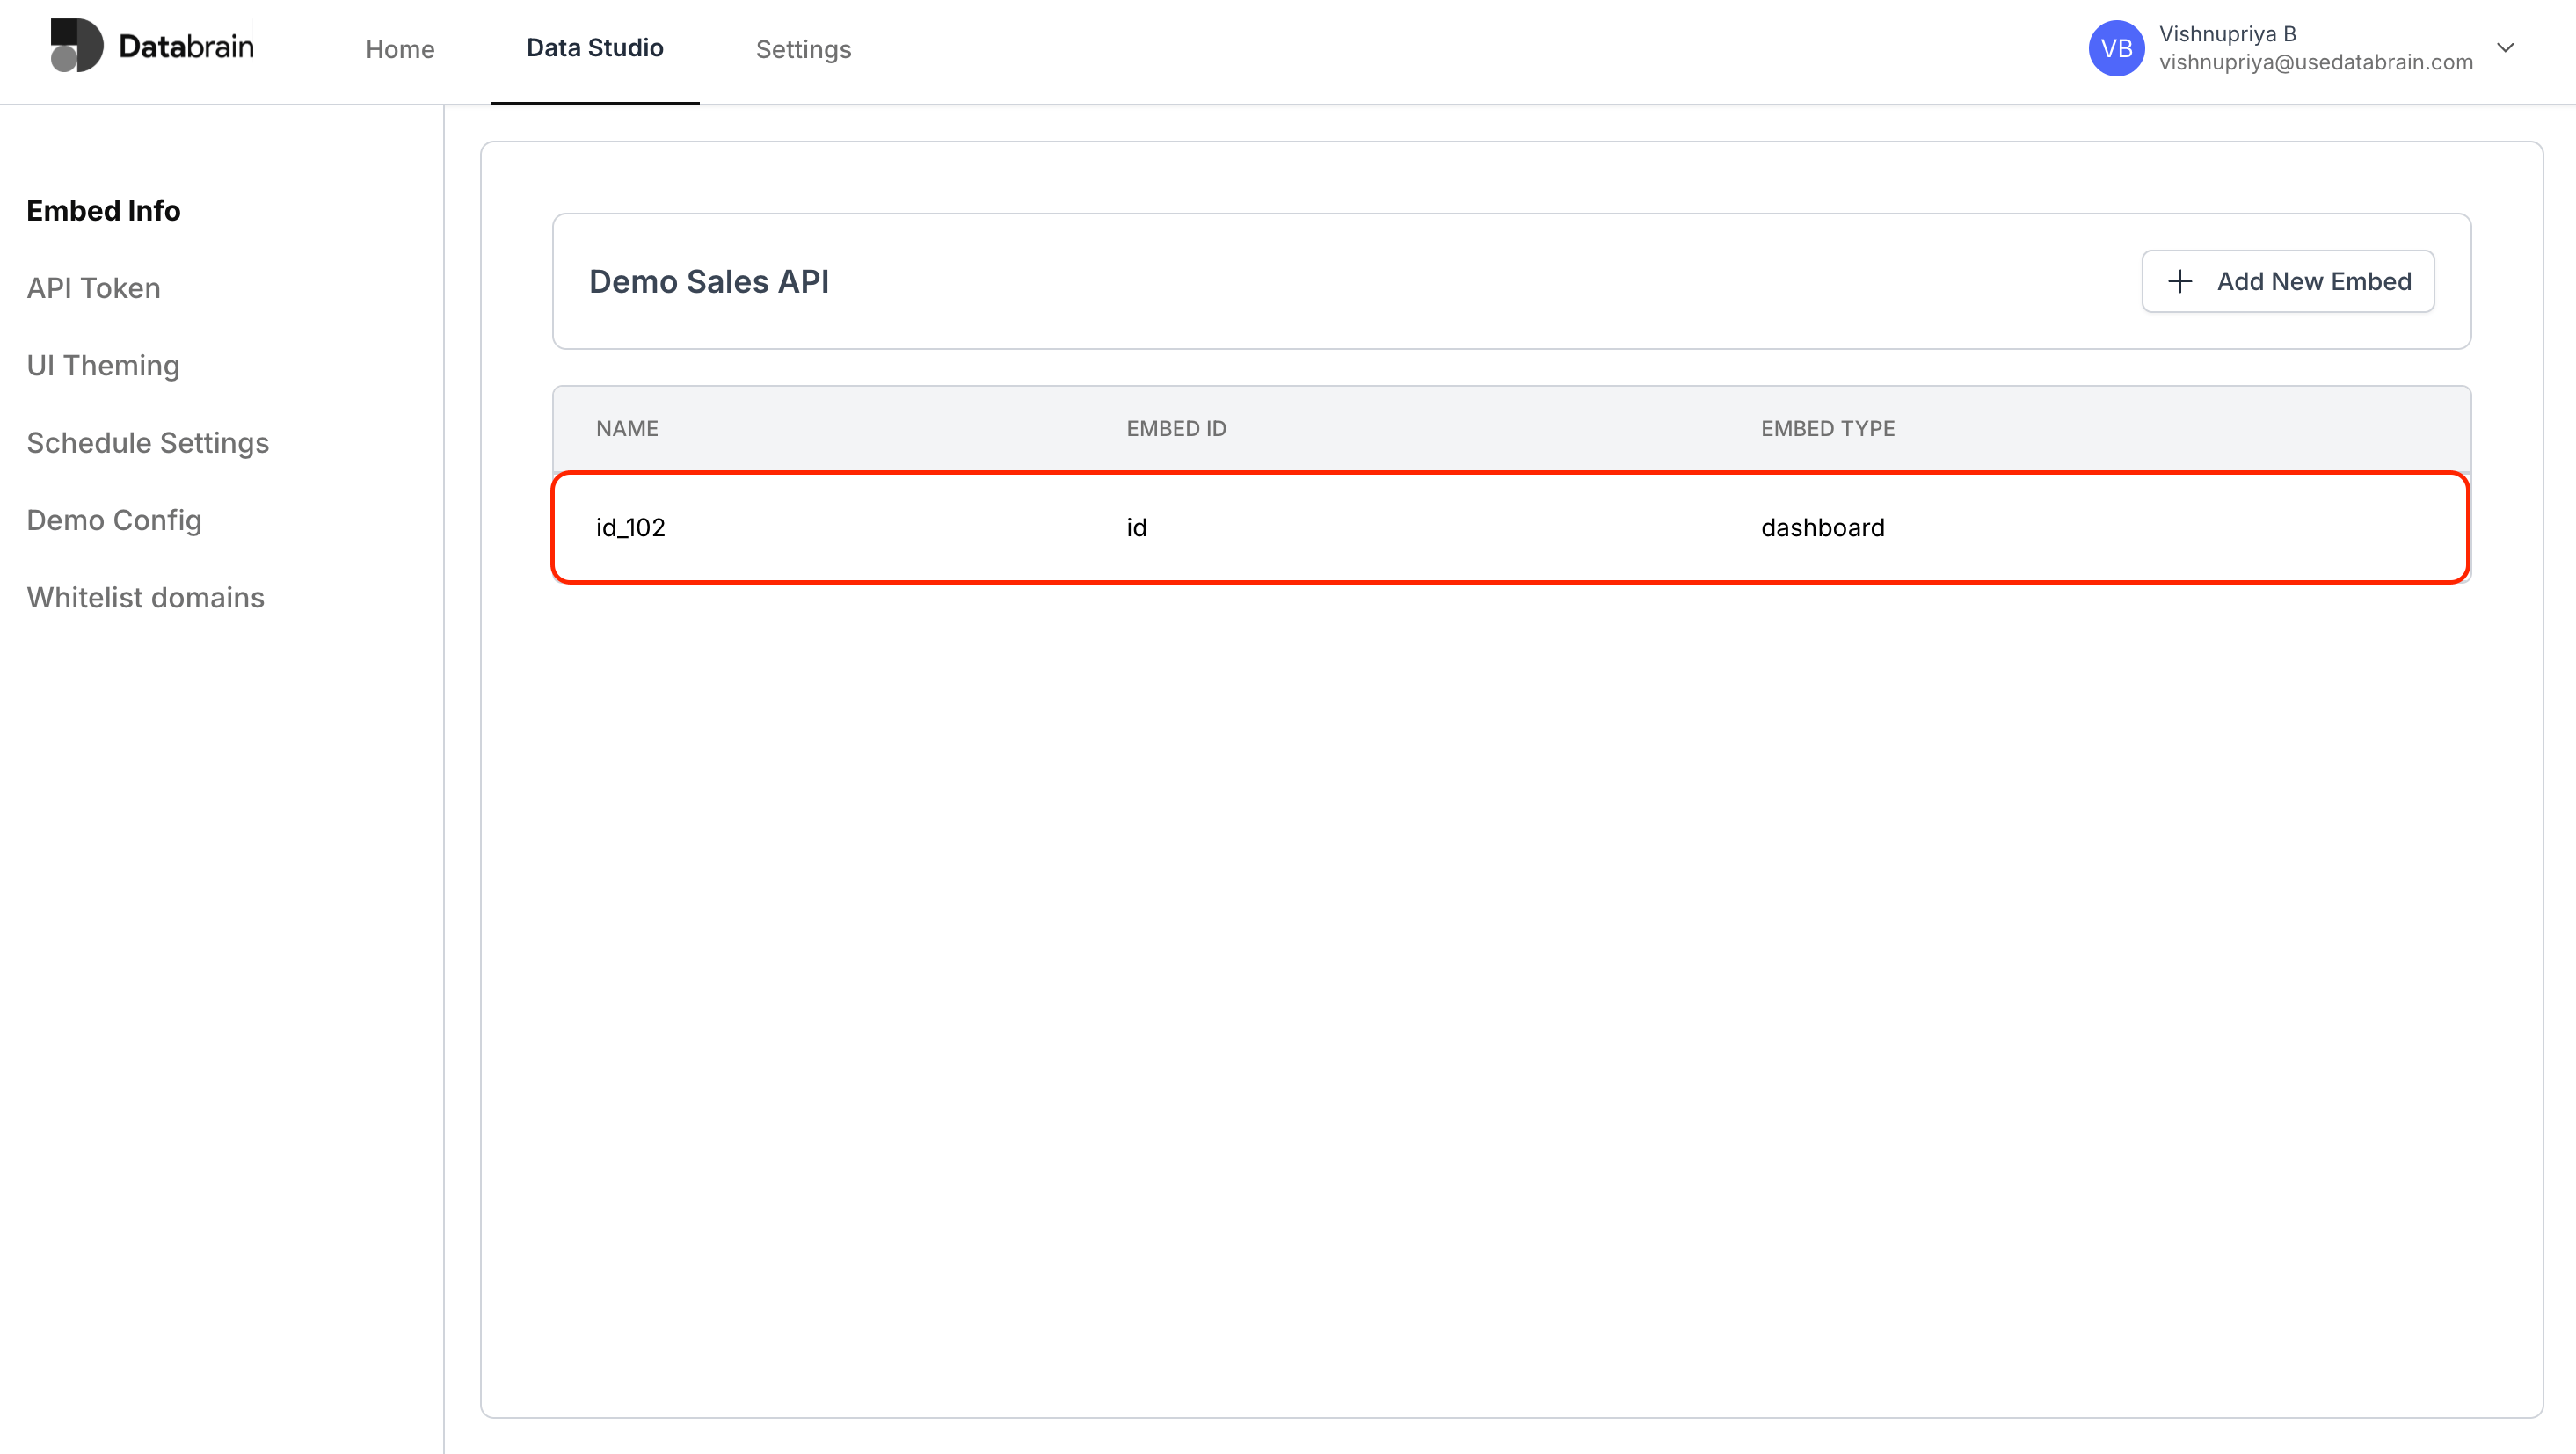Click the 'dashboard' embed type cell
Image resolution: width=2576 pixels, height=1454 pixels.
[1822, 527]
